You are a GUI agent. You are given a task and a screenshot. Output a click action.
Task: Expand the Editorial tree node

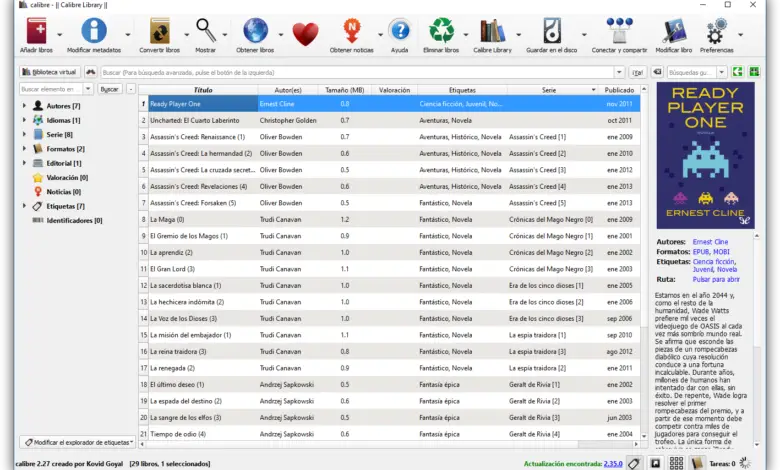(x=24, y=163)
